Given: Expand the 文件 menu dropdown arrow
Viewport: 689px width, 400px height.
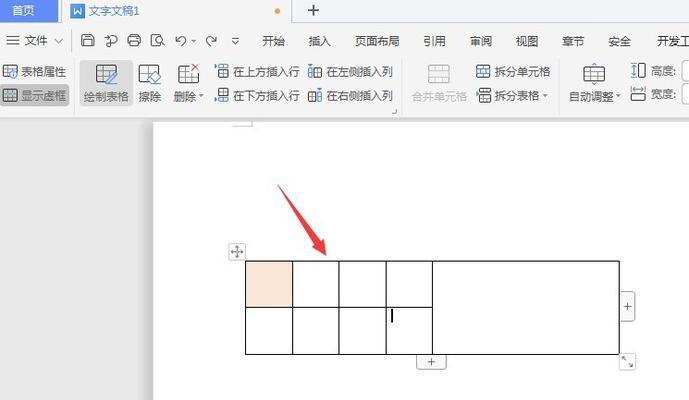Looking at the screenshot, I should click(x=58, y=41).
